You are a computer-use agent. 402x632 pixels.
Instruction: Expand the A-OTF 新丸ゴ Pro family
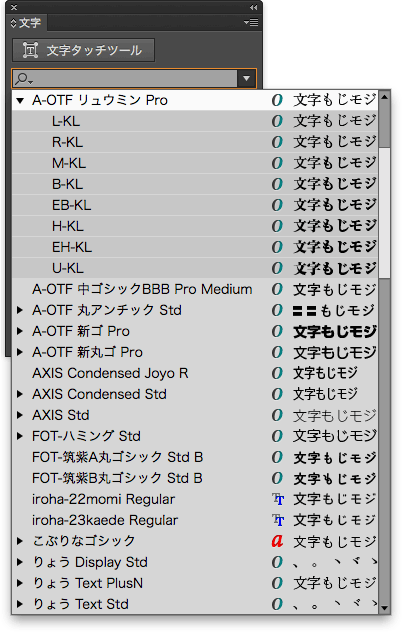click(19, 352)
